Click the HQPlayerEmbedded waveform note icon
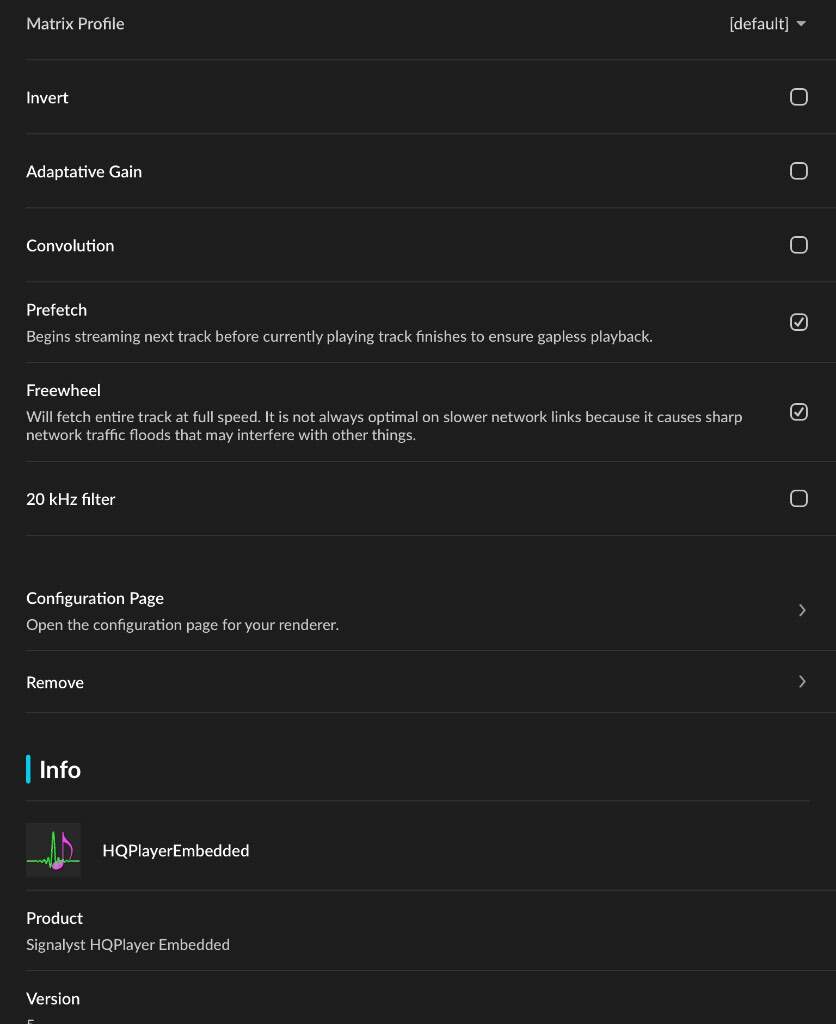This screenshot has height=1024, width=836. click(x=53, y=850)
